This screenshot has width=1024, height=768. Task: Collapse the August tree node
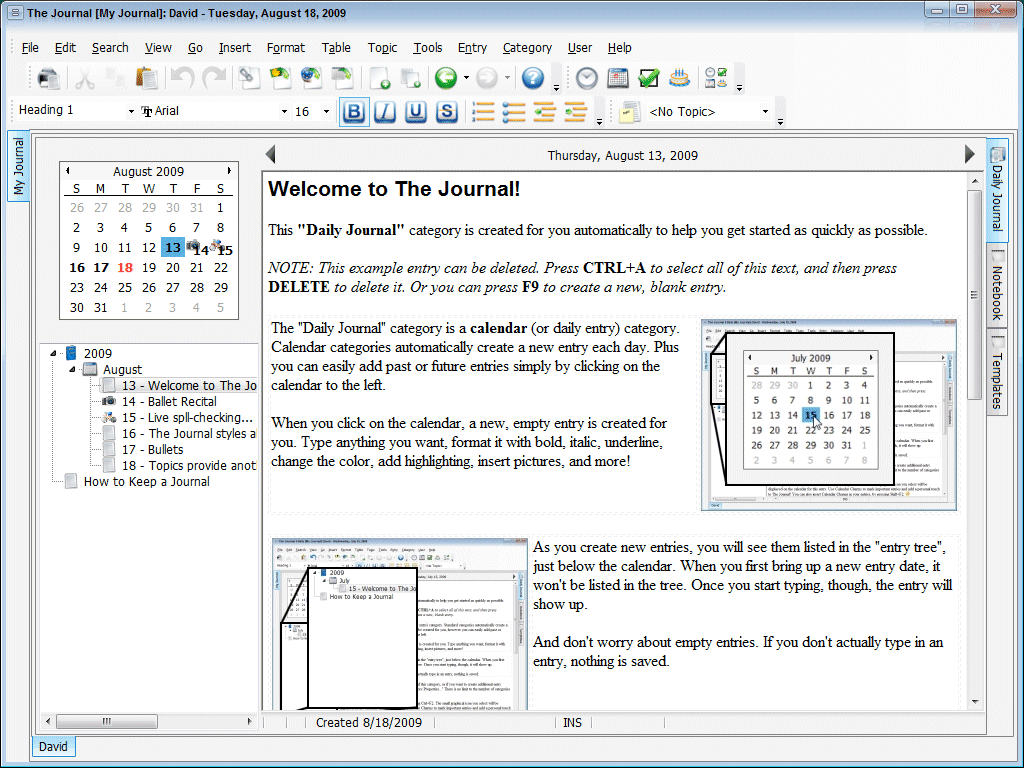click(x=72, y=370)
